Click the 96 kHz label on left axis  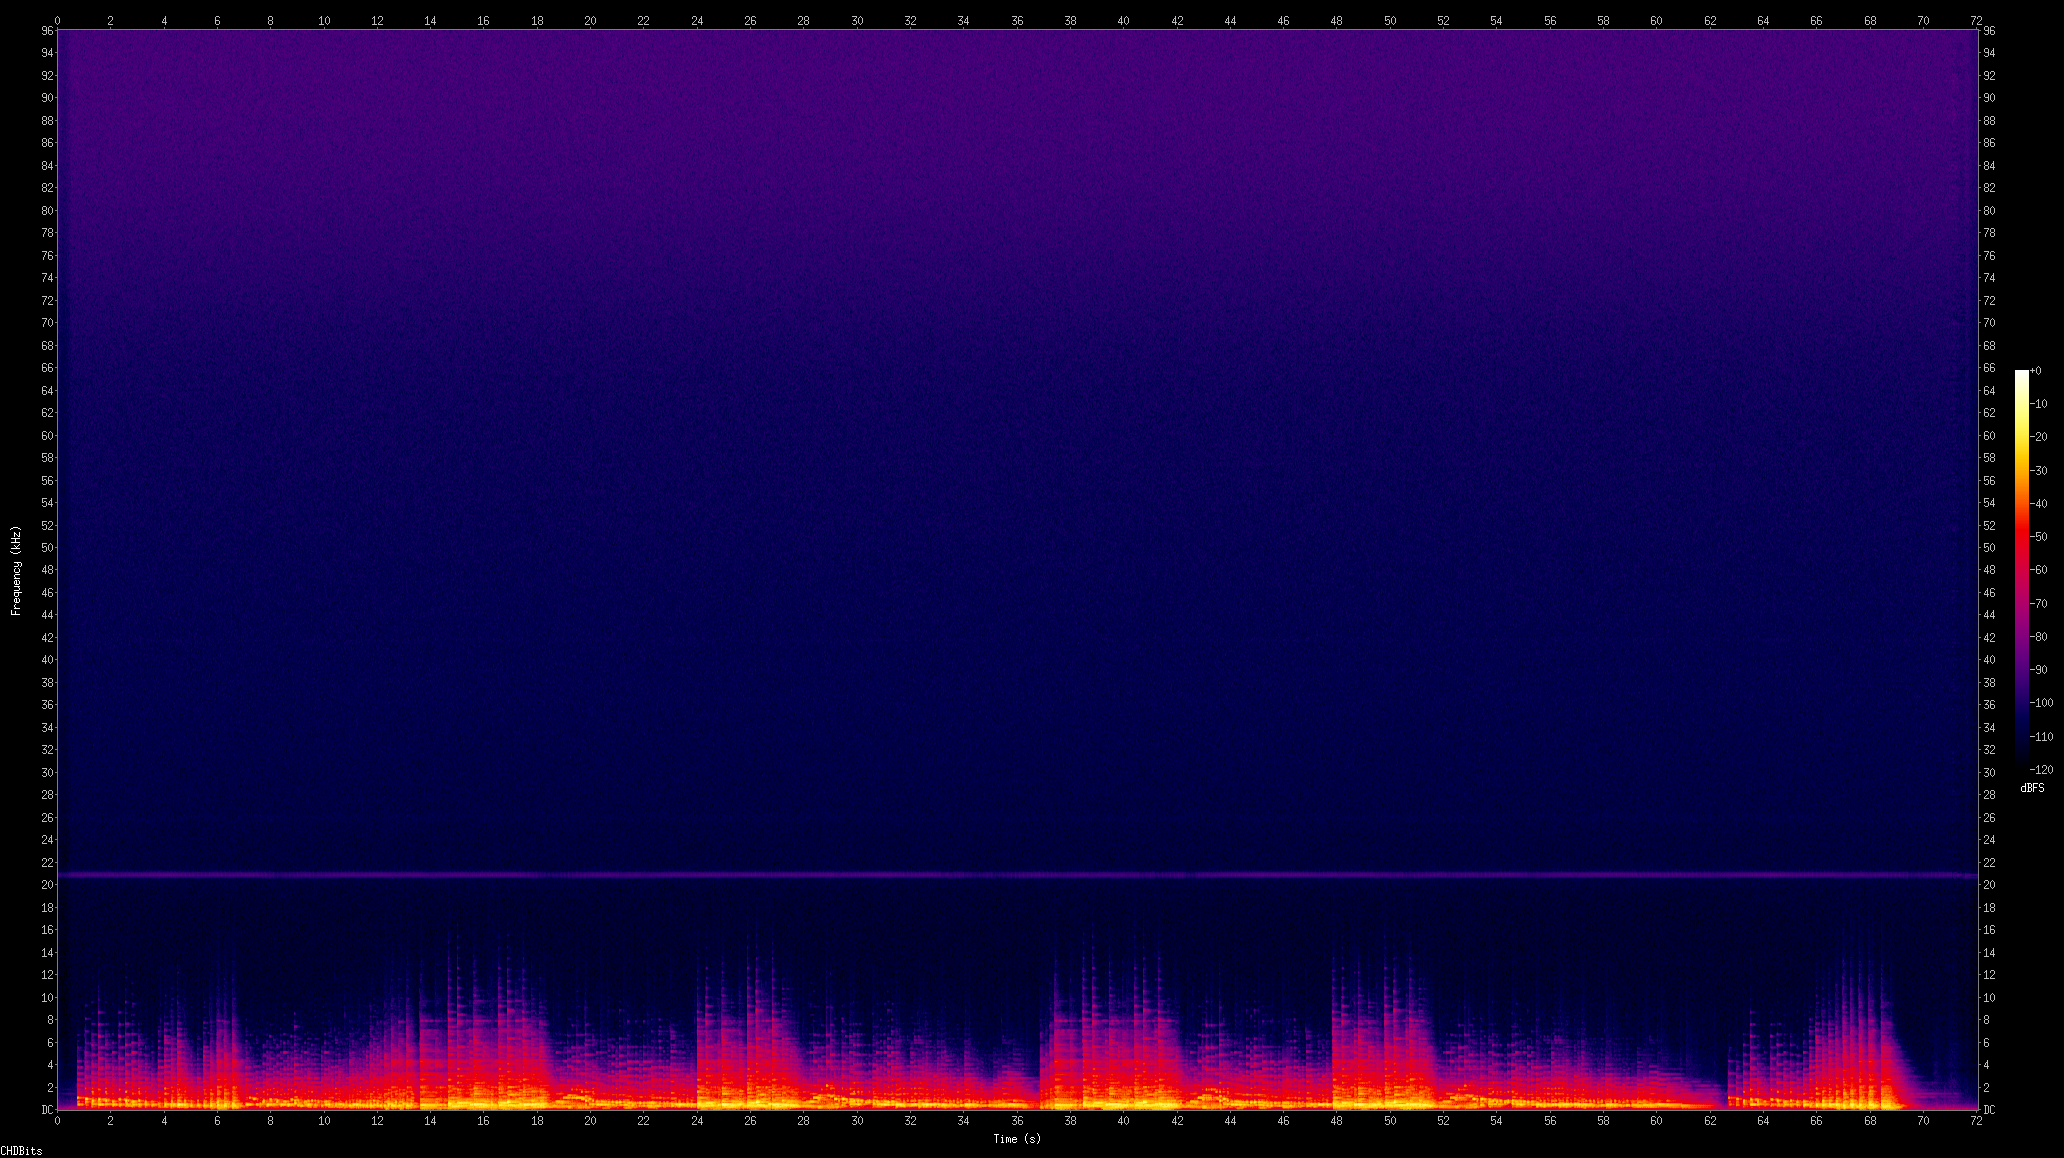click(47, 31)
